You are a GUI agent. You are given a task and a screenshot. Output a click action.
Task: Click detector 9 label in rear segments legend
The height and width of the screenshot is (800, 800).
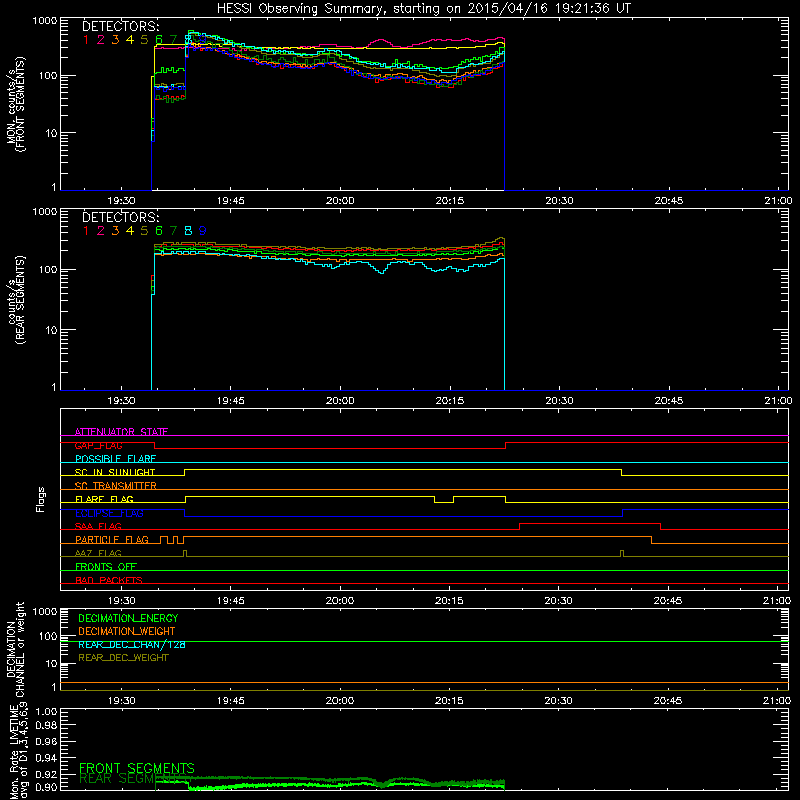(203, 231)
